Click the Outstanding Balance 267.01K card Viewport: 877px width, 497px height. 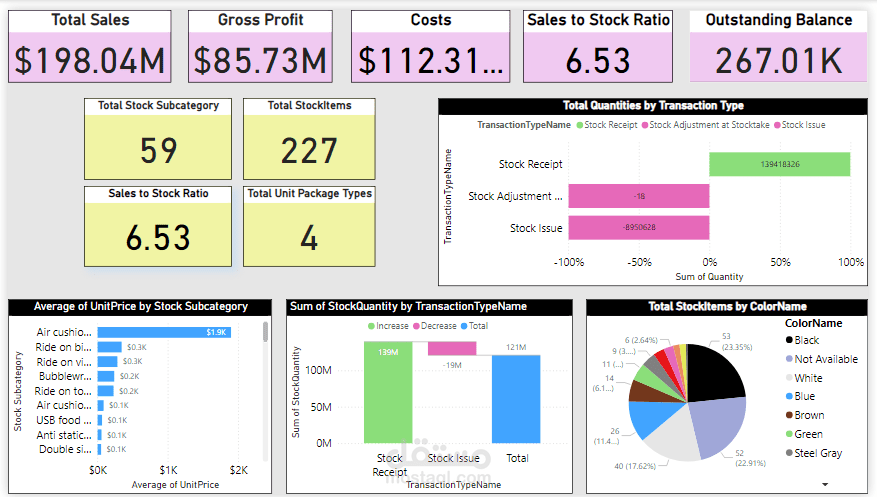point(779,46)
